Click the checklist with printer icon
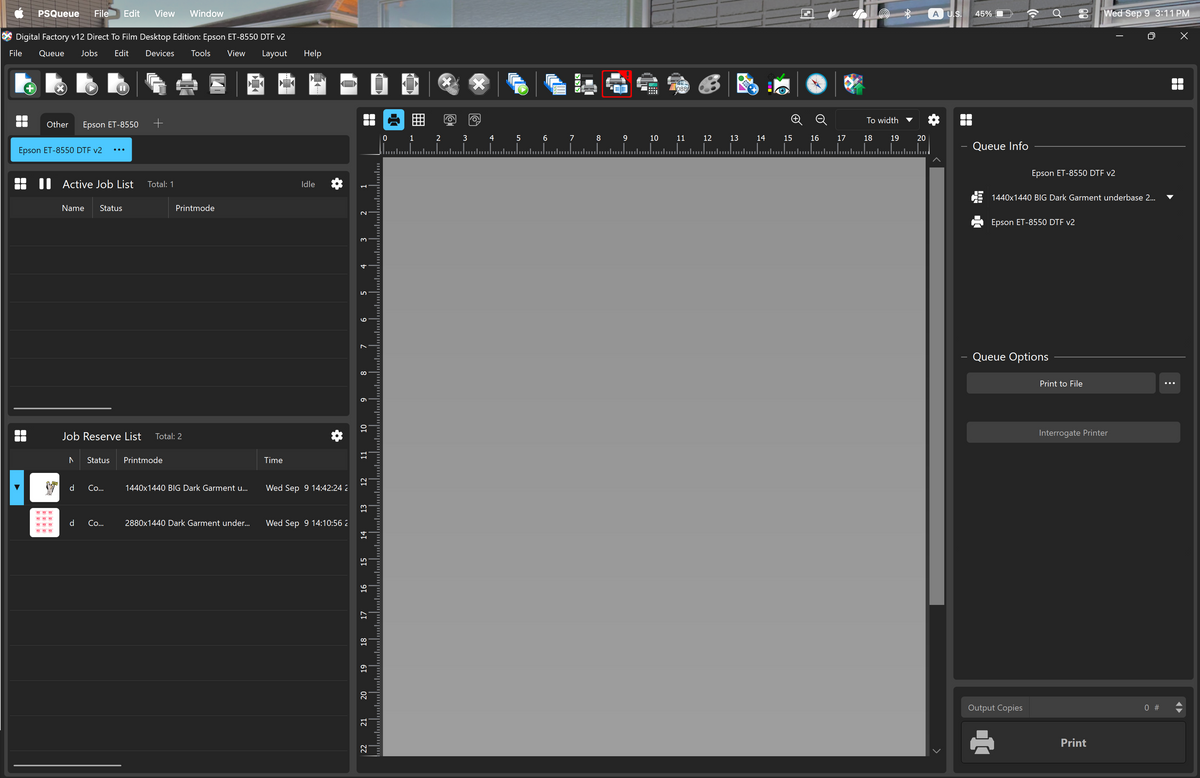 (x=586, y=85)
